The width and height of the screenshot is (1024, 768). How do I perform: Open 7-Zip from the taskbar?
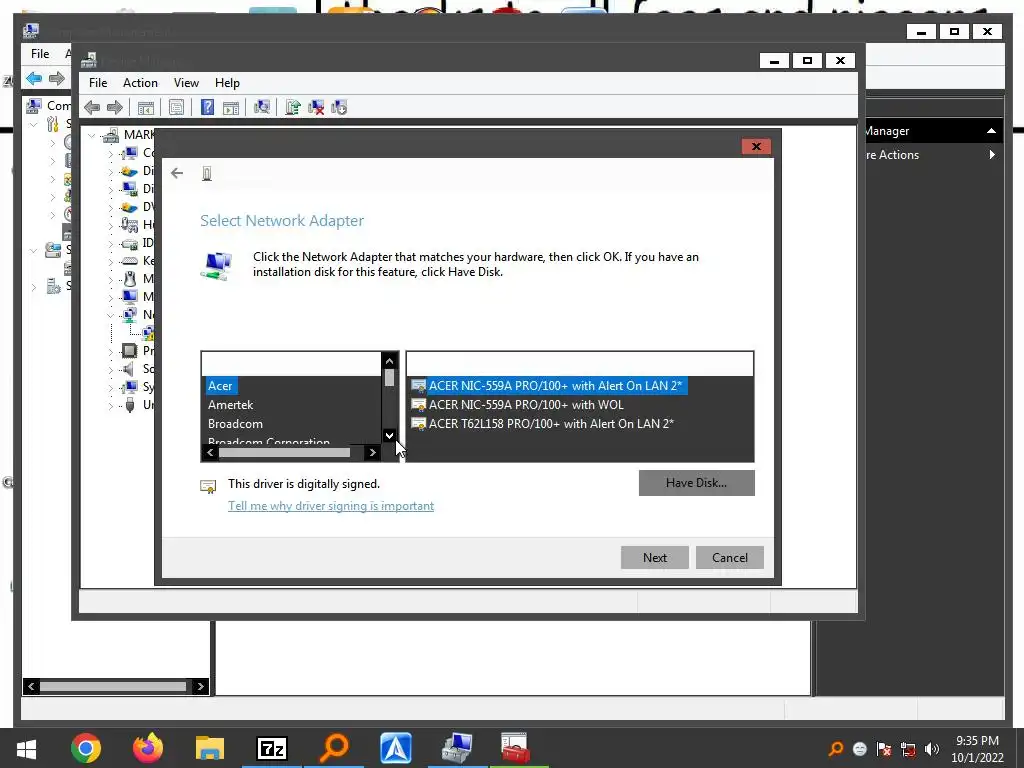click(272, 748)
